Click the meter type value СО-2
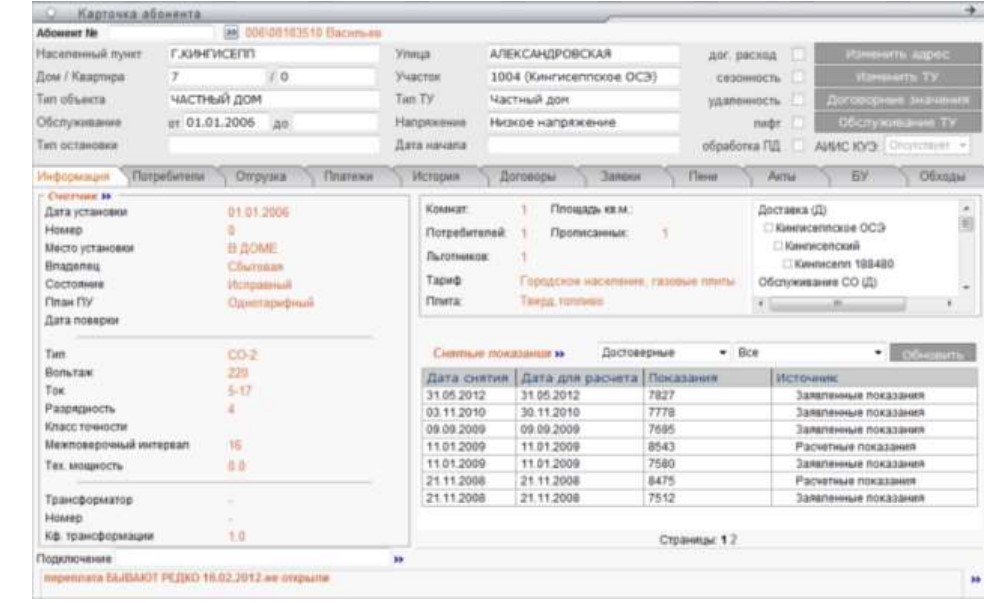Screen dimensions: 989x603 [x=242, y=354]
